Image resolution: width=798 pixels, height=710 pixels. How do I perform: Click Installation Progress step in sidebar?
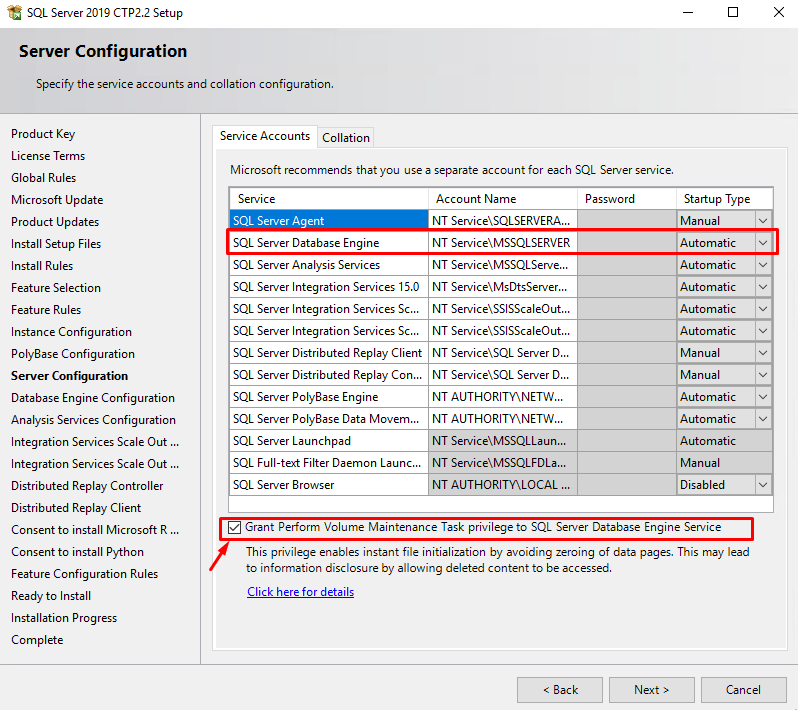pyautogui.click(x=64, y=618)
